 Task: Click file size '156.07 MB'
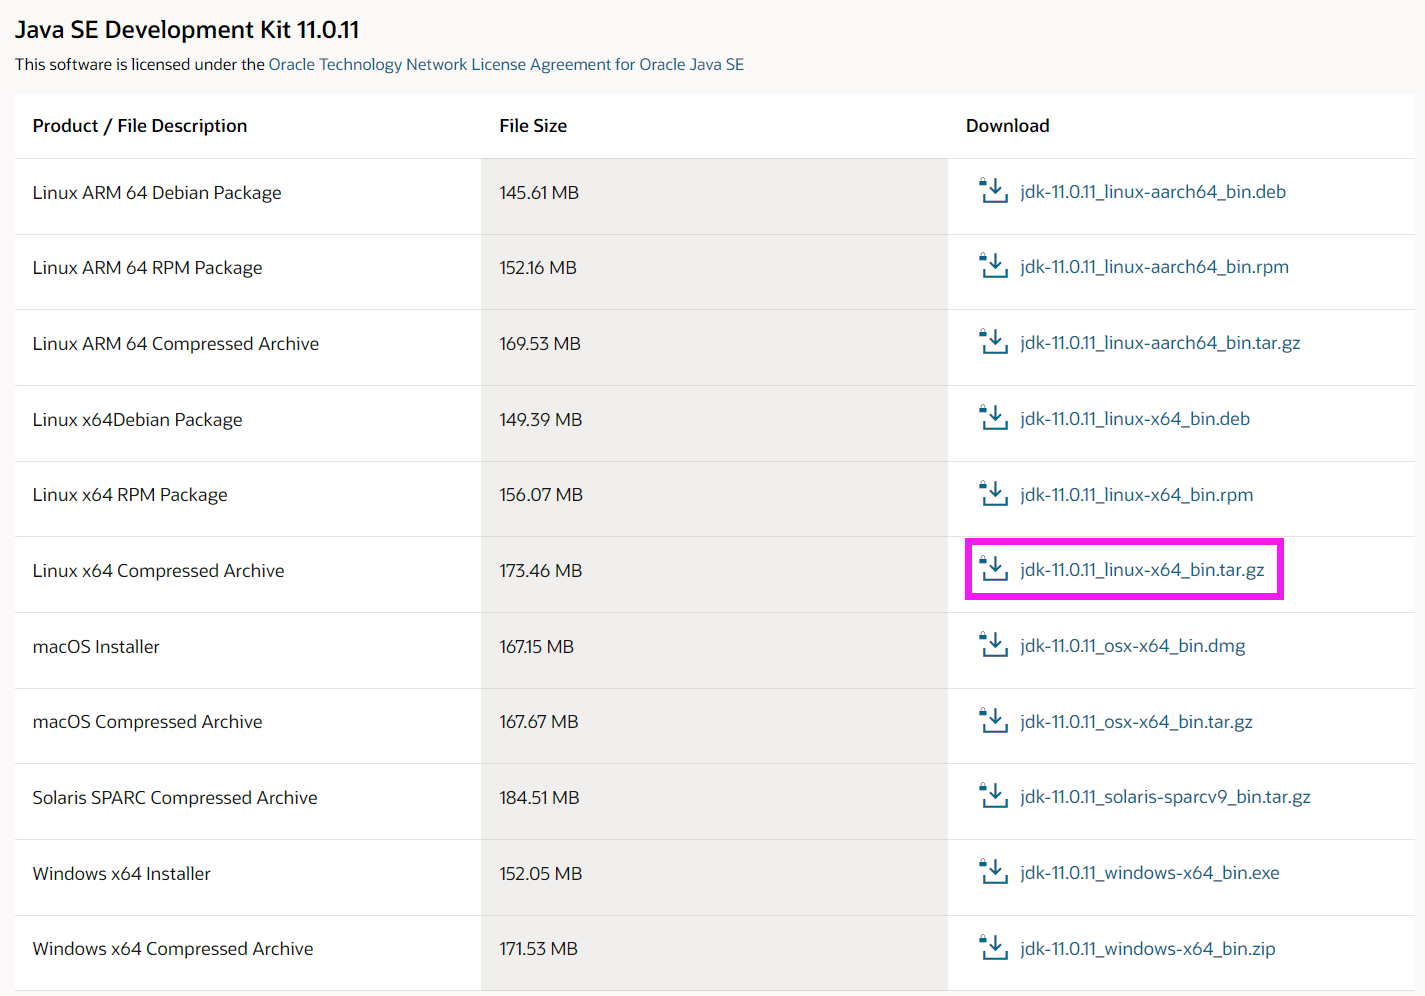[x=541, y=495]
